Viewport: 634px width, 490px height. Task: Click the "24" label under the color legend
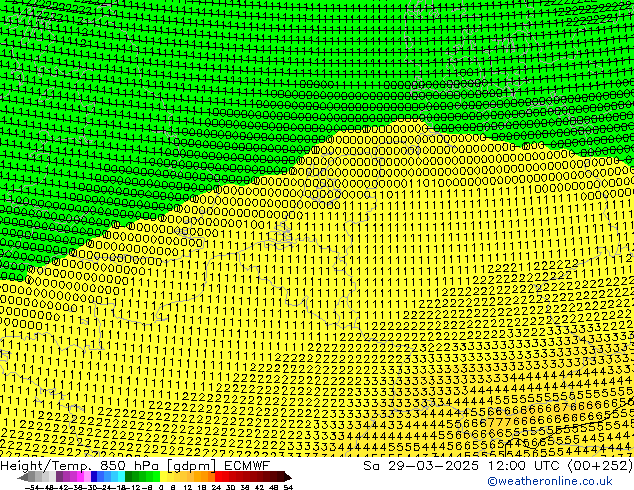(216, 487)
